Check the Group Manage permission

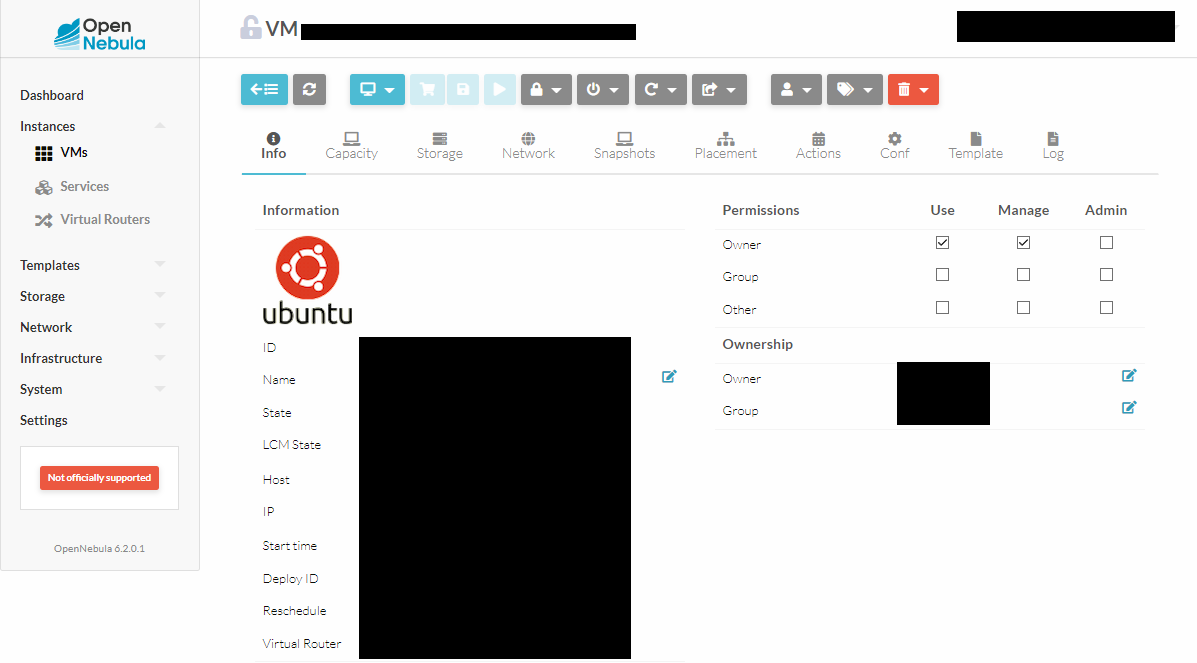(1023, 275)
